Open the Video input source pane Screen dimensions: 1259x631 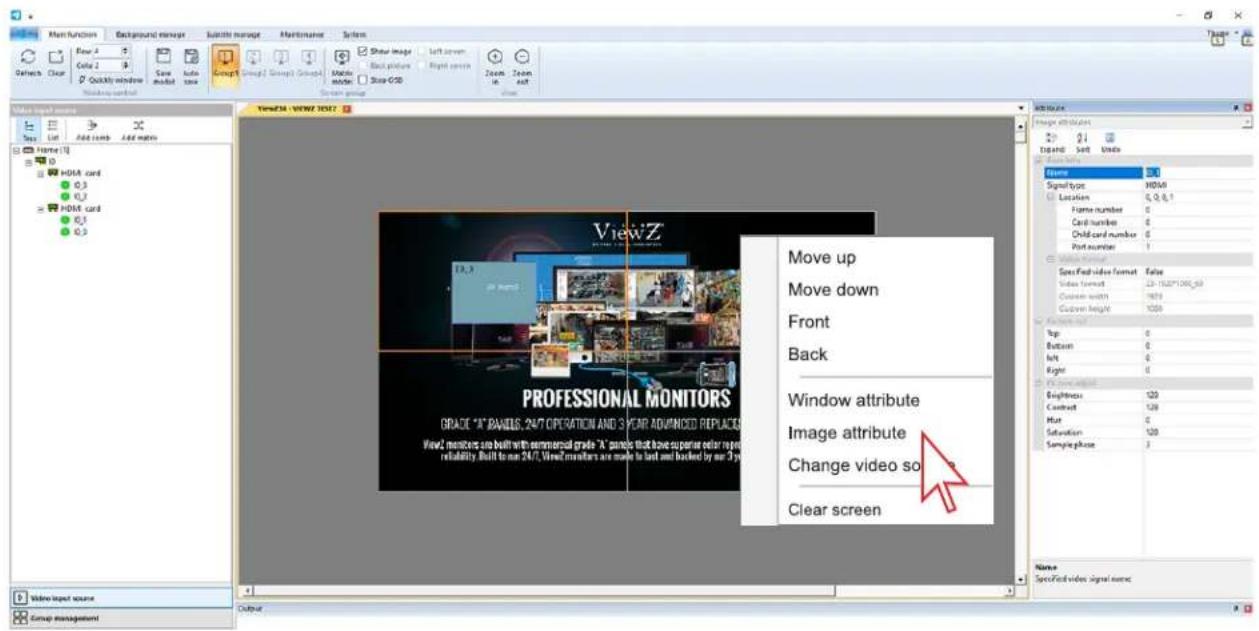click(x=120, y=598)
